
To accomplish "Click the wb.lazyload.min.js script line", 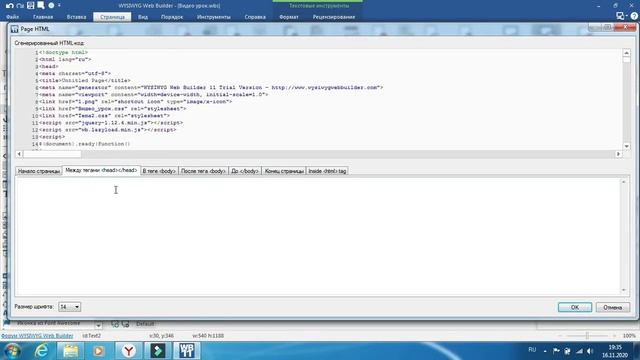I will pos(108,129).
